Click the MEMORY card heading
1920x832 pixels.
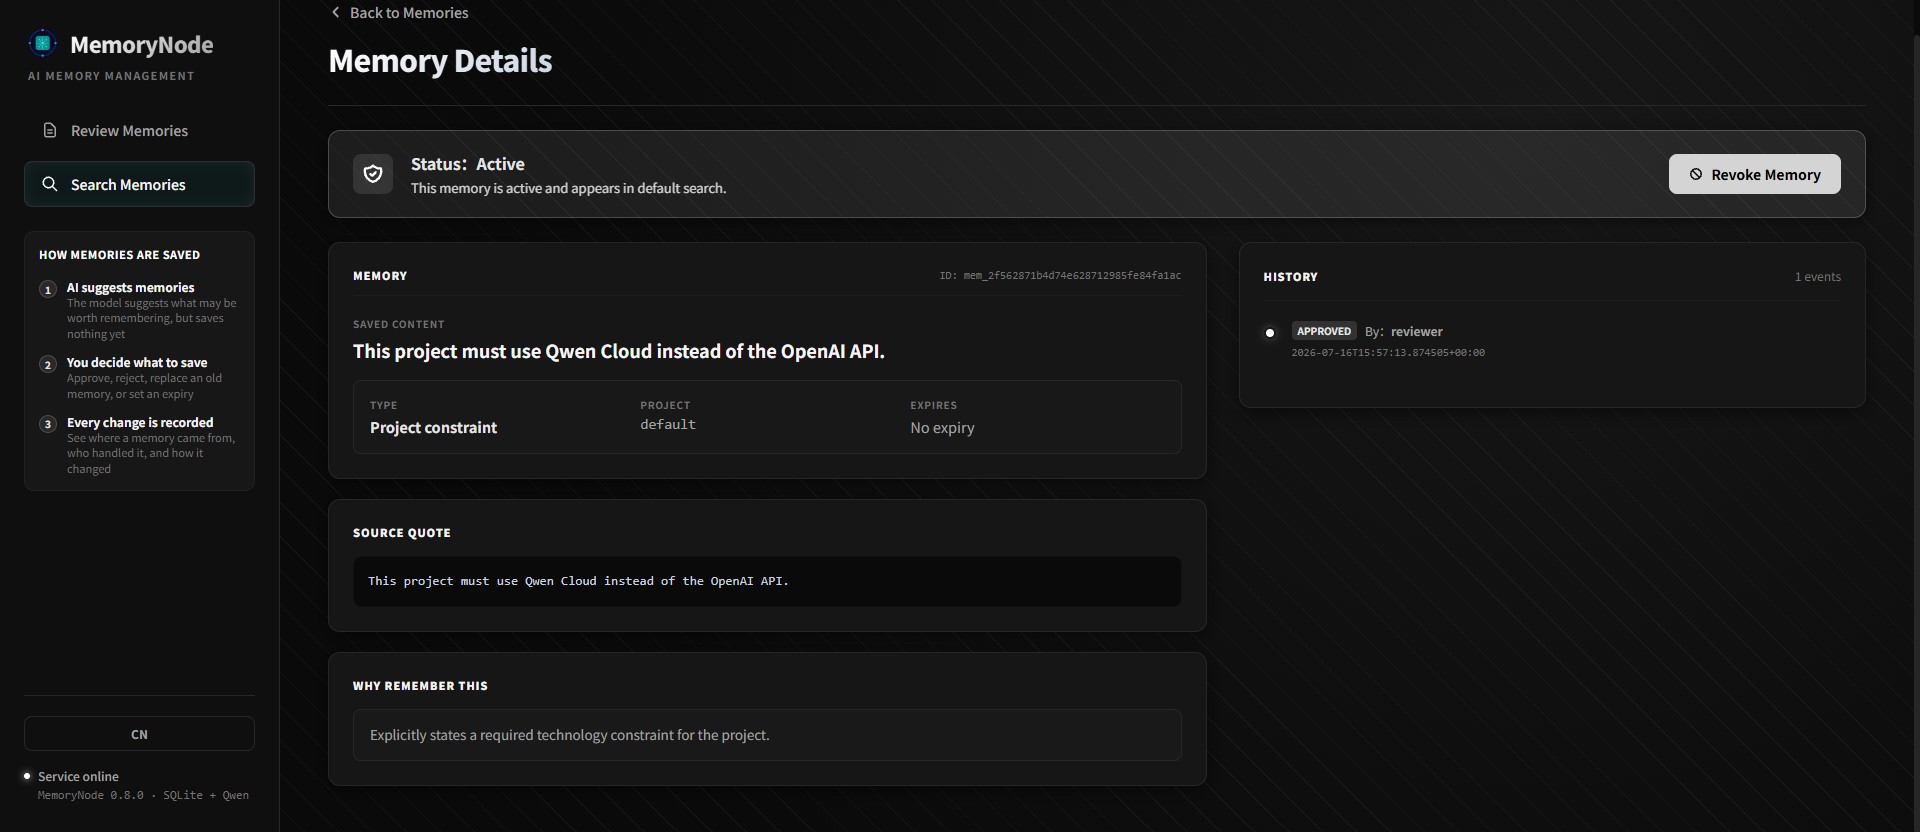(x=380, y=276)
